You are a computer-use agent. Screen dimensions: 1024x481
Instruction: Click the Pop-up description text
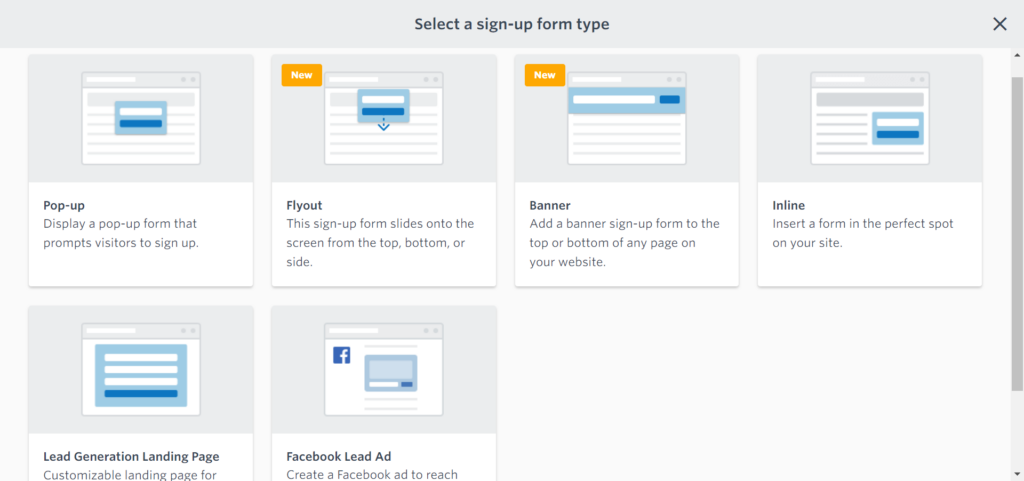[121, 234]
